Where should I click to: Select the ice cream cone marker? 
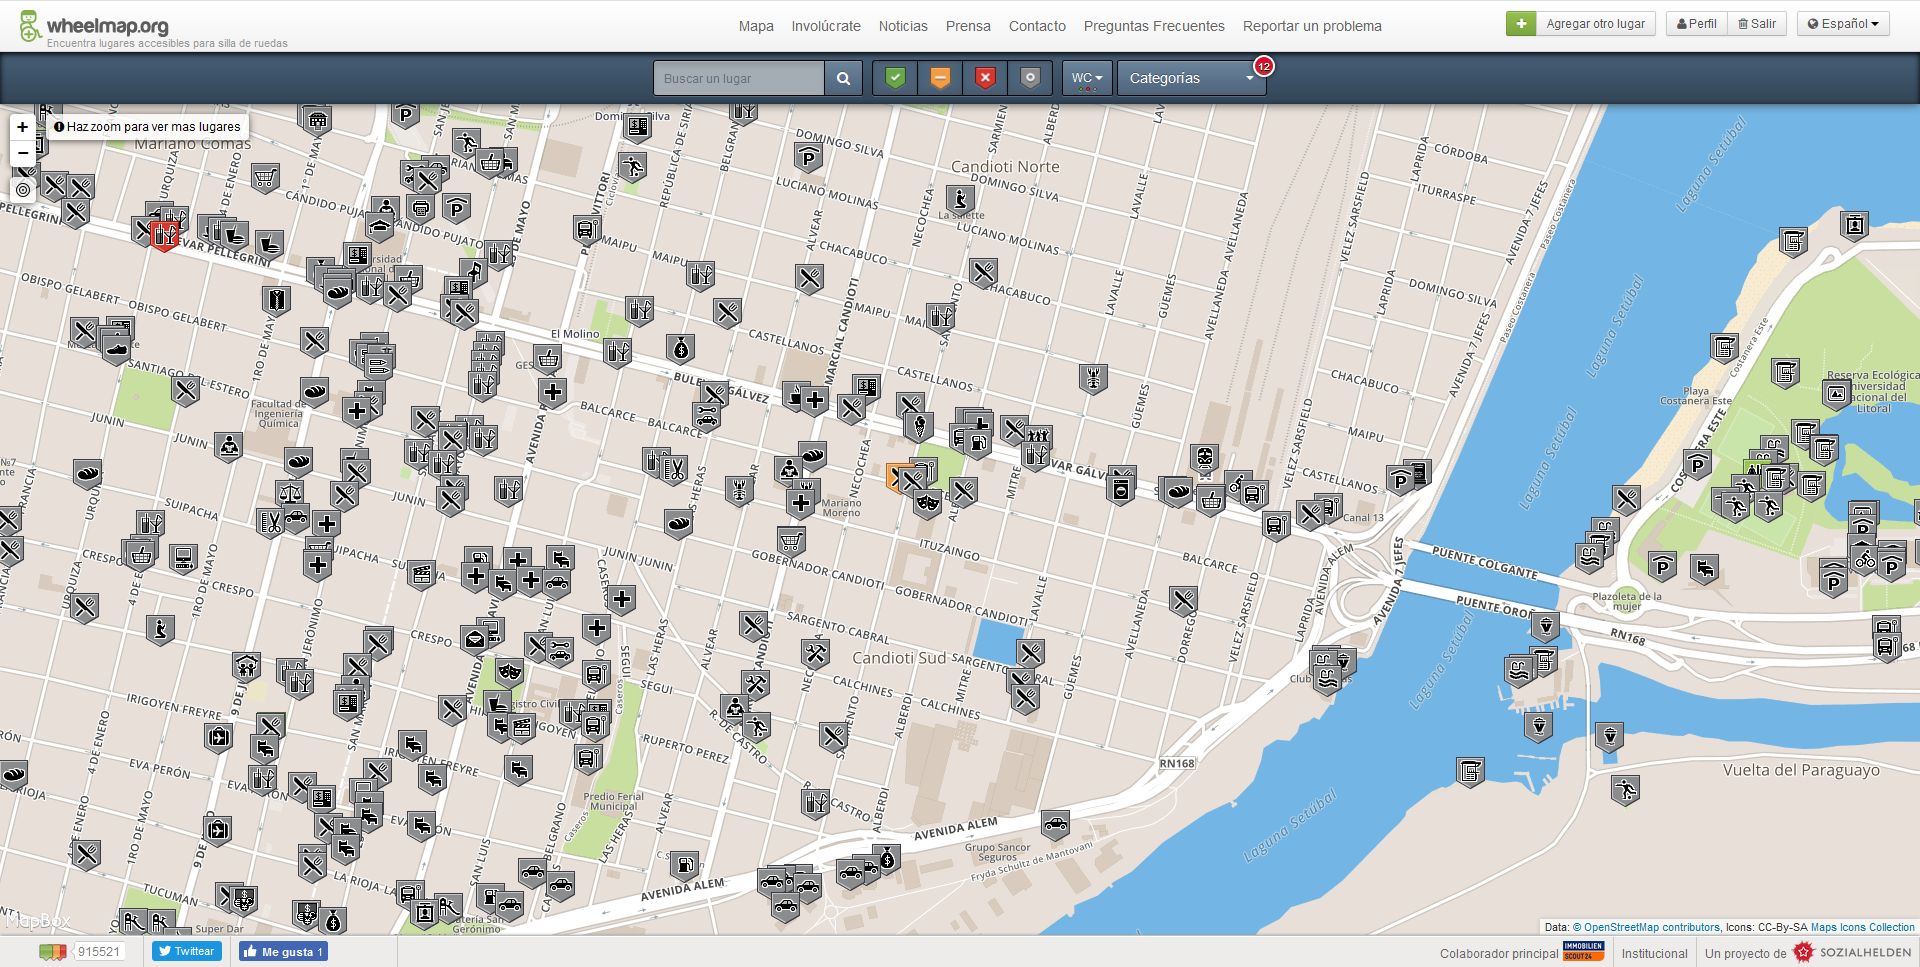tap(919, 427)
